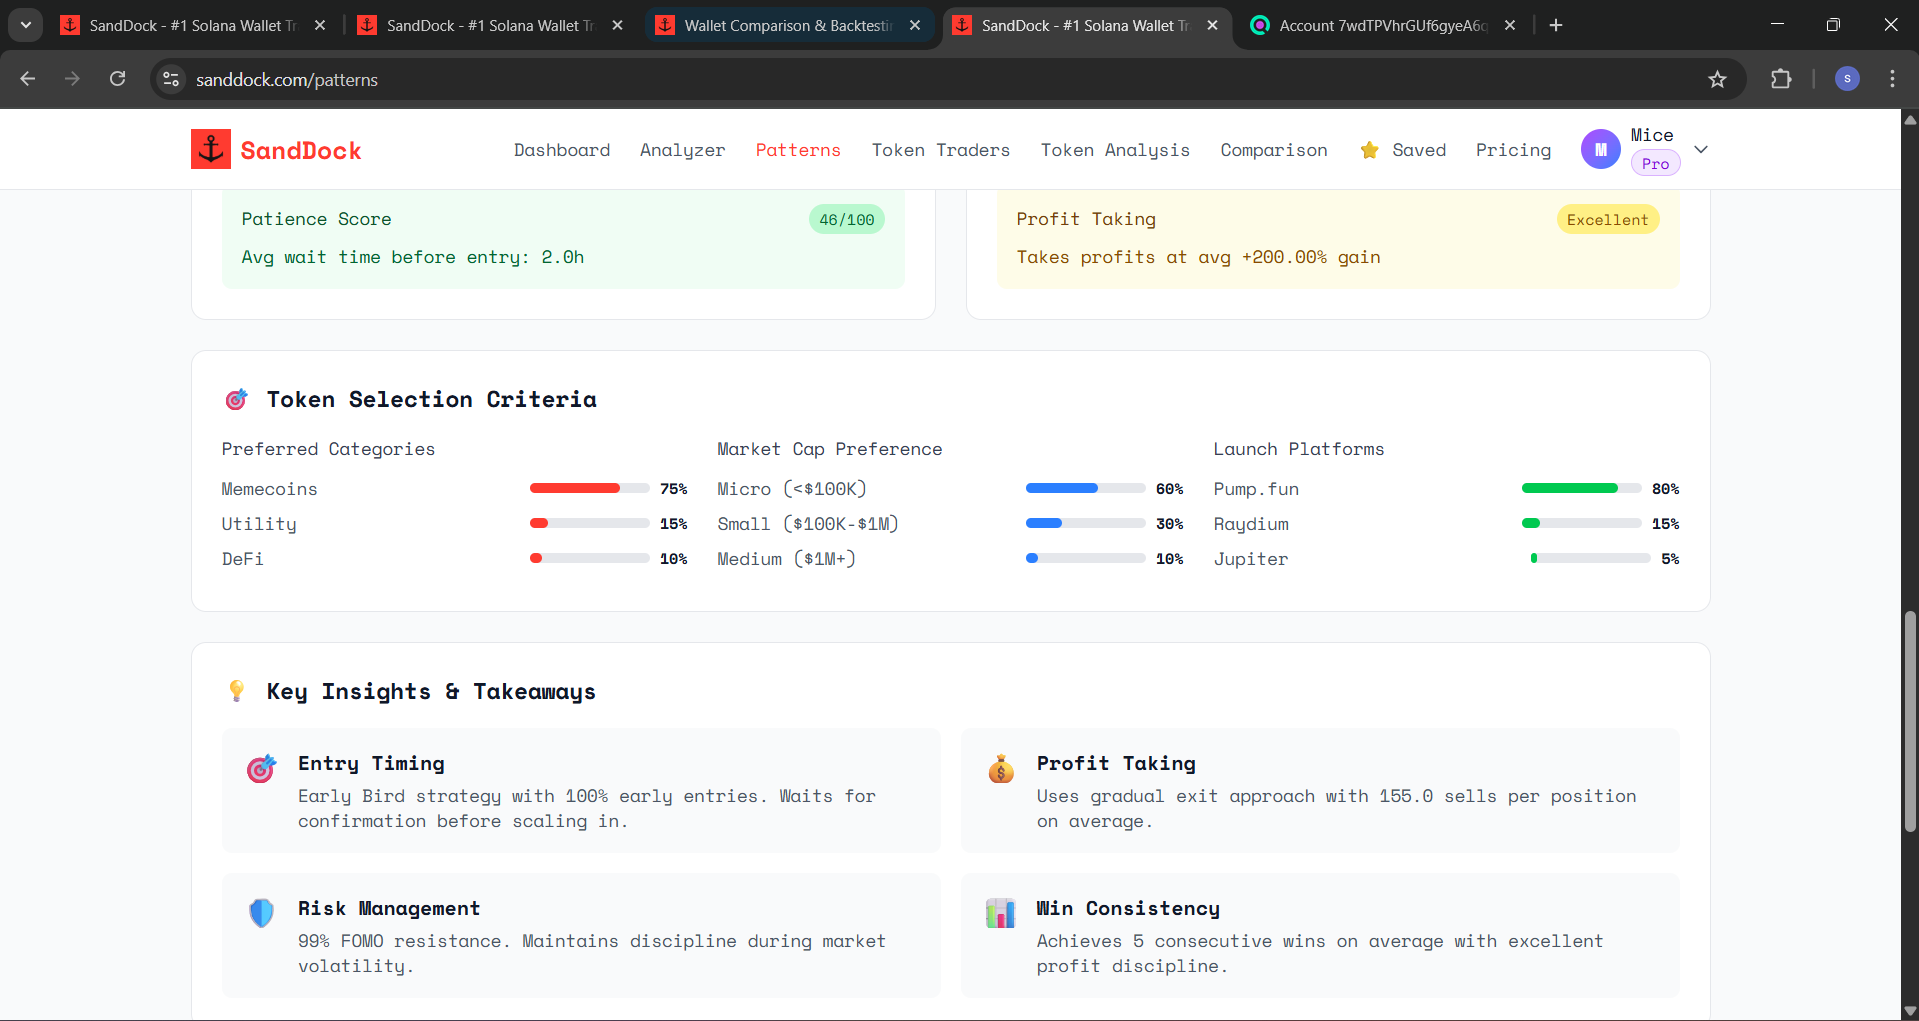This screenshot has height=1021, width=1919.
Task: Click the DeFi category label
Action: [x=243, y=559]
